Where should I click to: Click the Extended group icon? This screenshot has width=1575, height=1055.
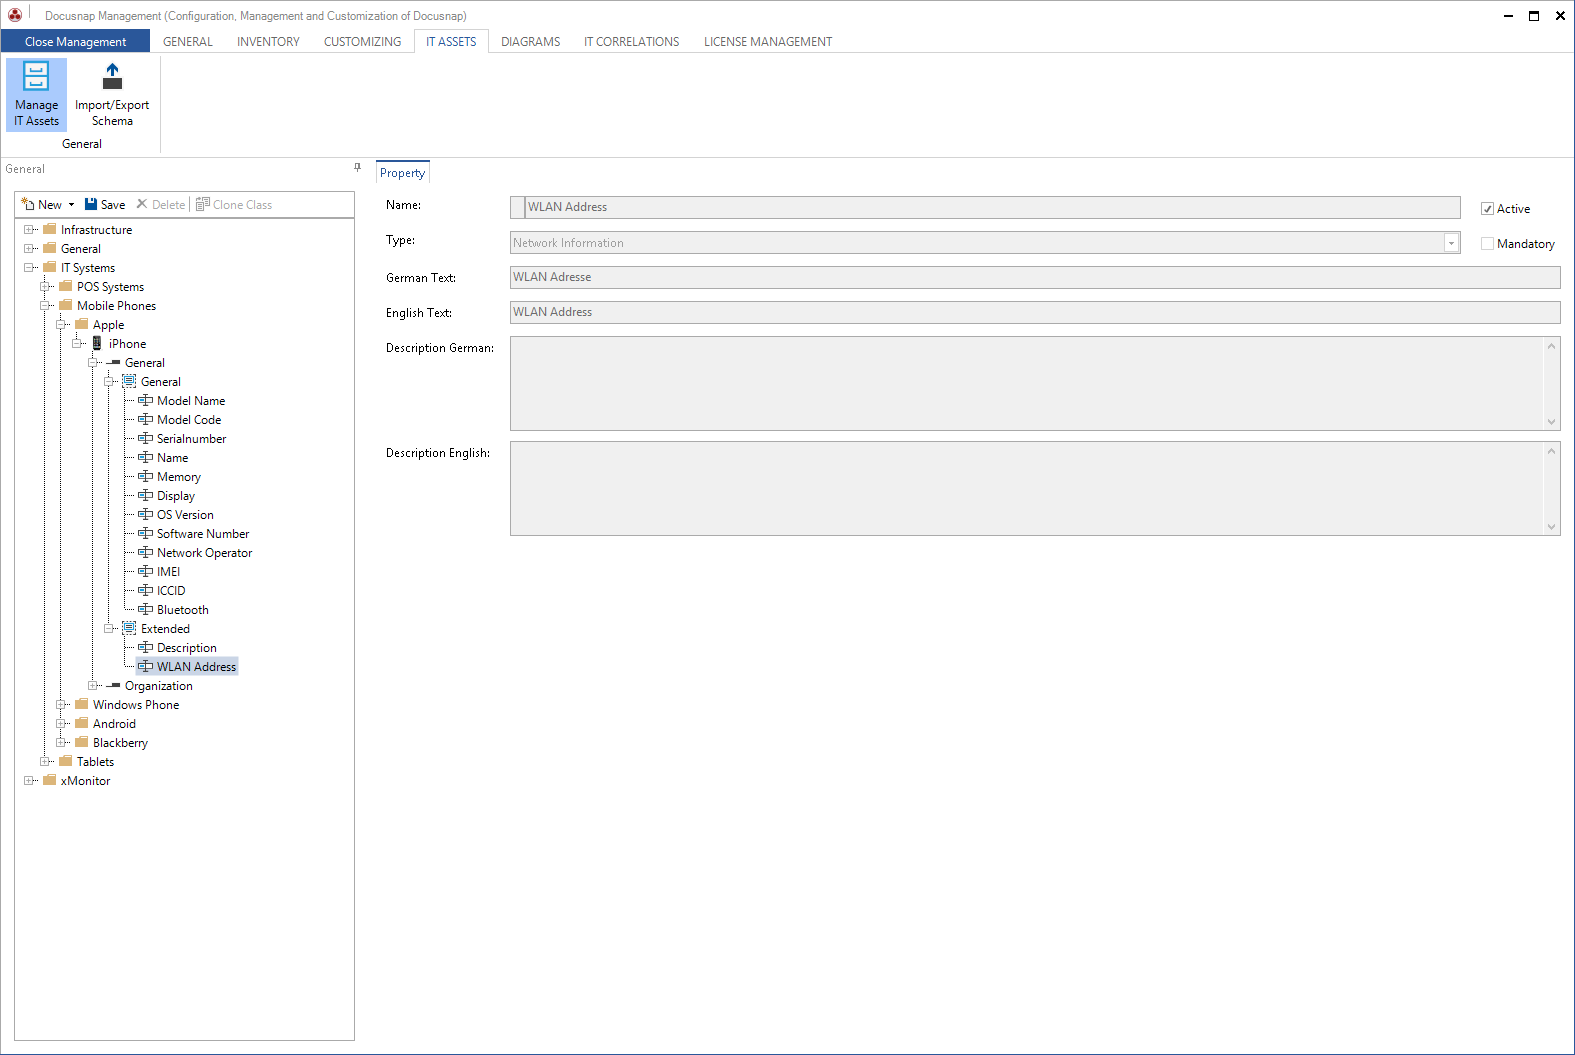[x=129, y=628]
